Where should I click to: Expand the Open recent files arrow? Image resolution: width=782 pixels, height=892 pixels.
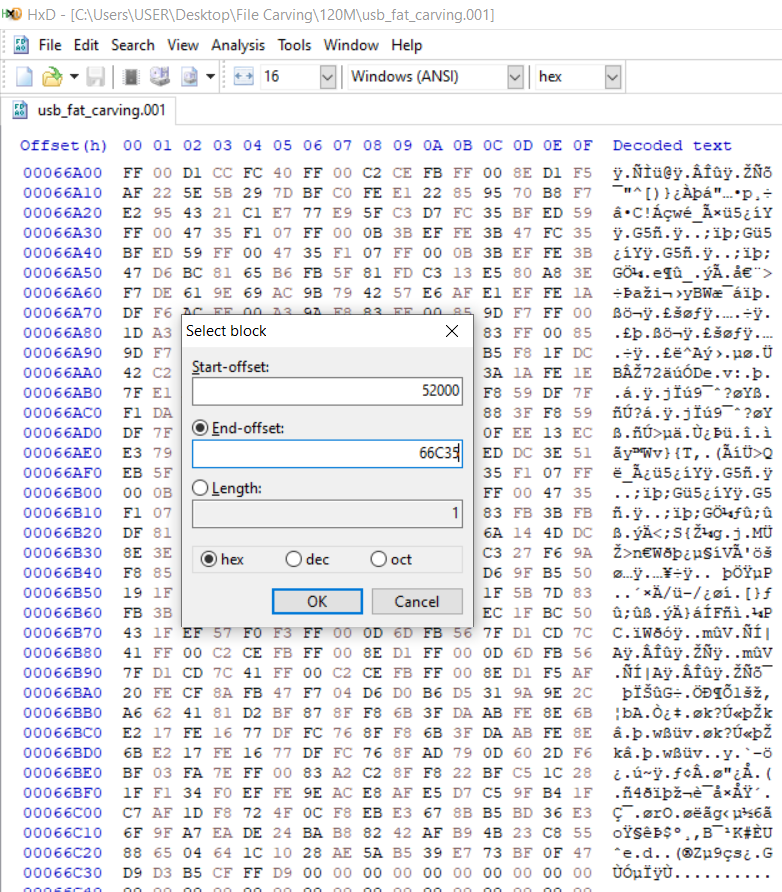(74, 77)
